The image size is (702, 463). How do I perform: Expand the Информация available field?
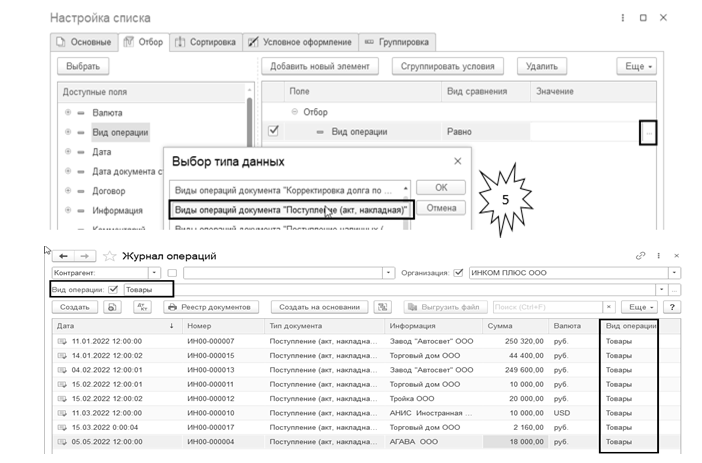(68, 210)
